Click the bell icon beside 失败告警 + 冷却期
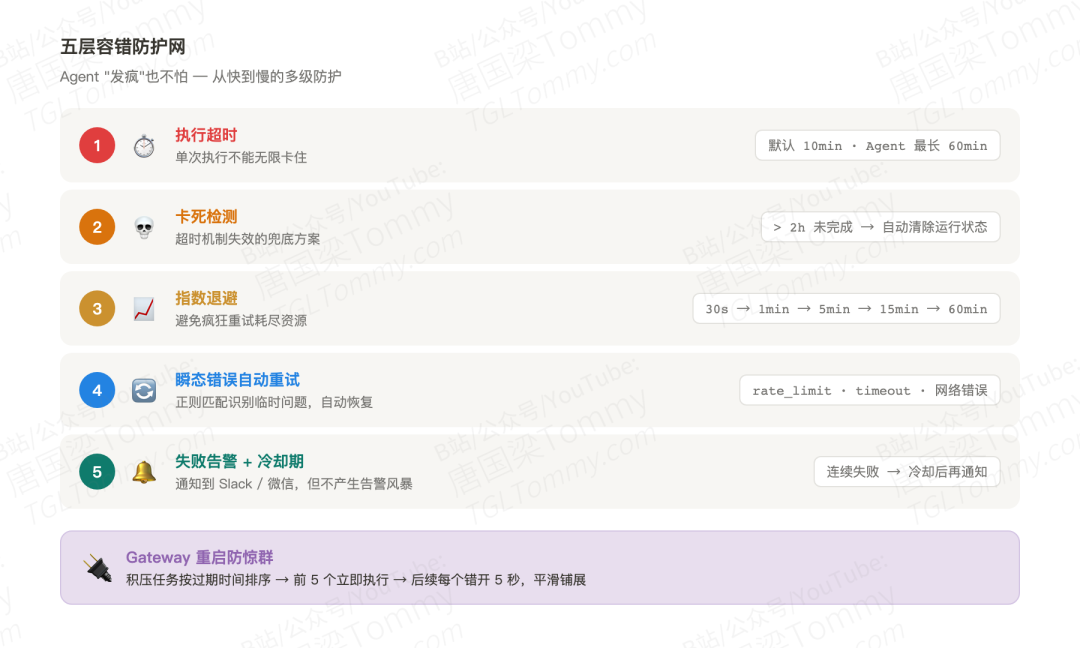The width and height of the screenshot is (1080, 648). pyautogui.click(x=144, y=472)
